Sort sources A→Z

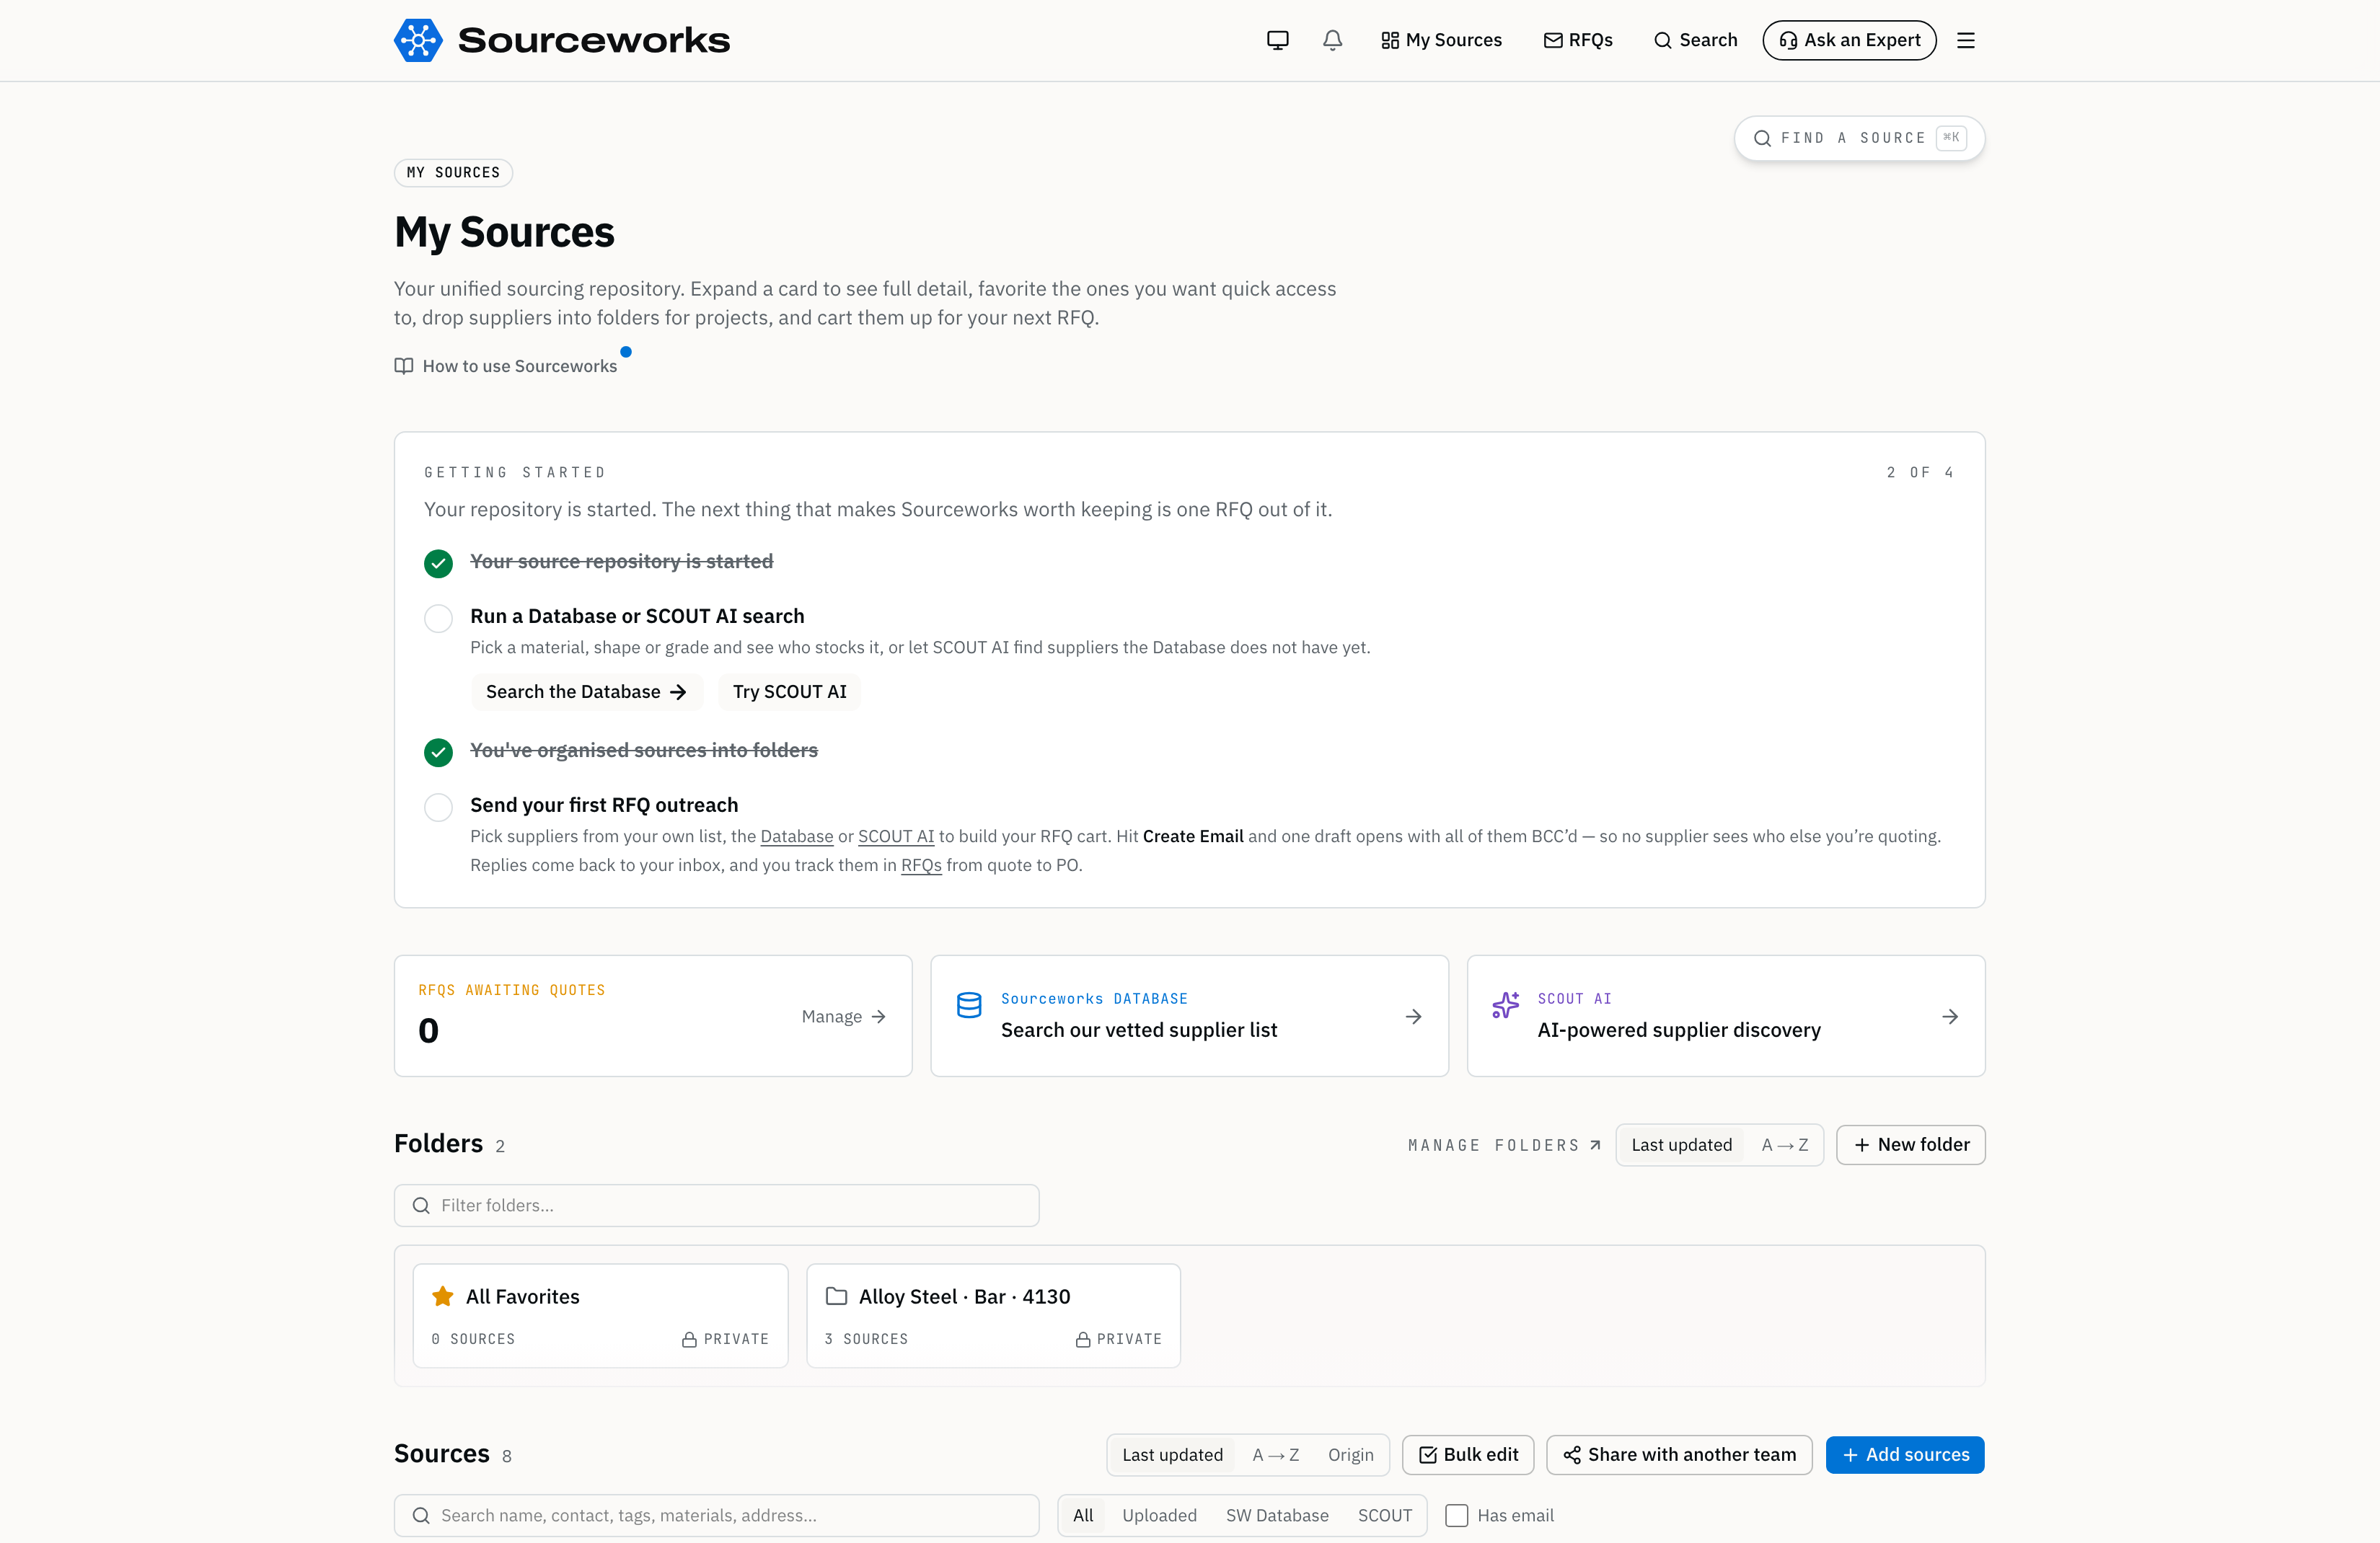(x=1275, y=1455)
